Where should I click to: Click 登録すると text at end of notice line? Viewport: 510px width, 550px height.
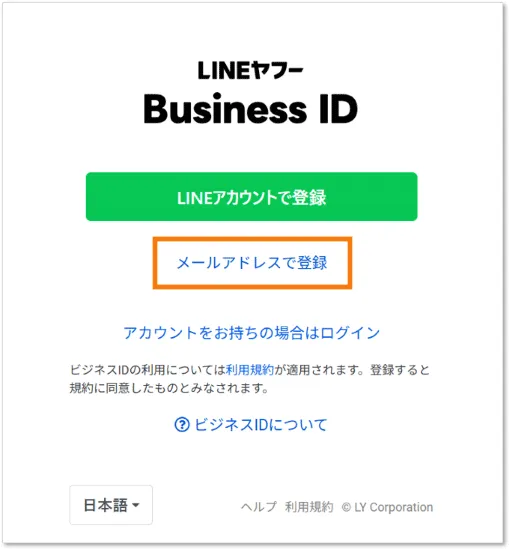point(400,370)
